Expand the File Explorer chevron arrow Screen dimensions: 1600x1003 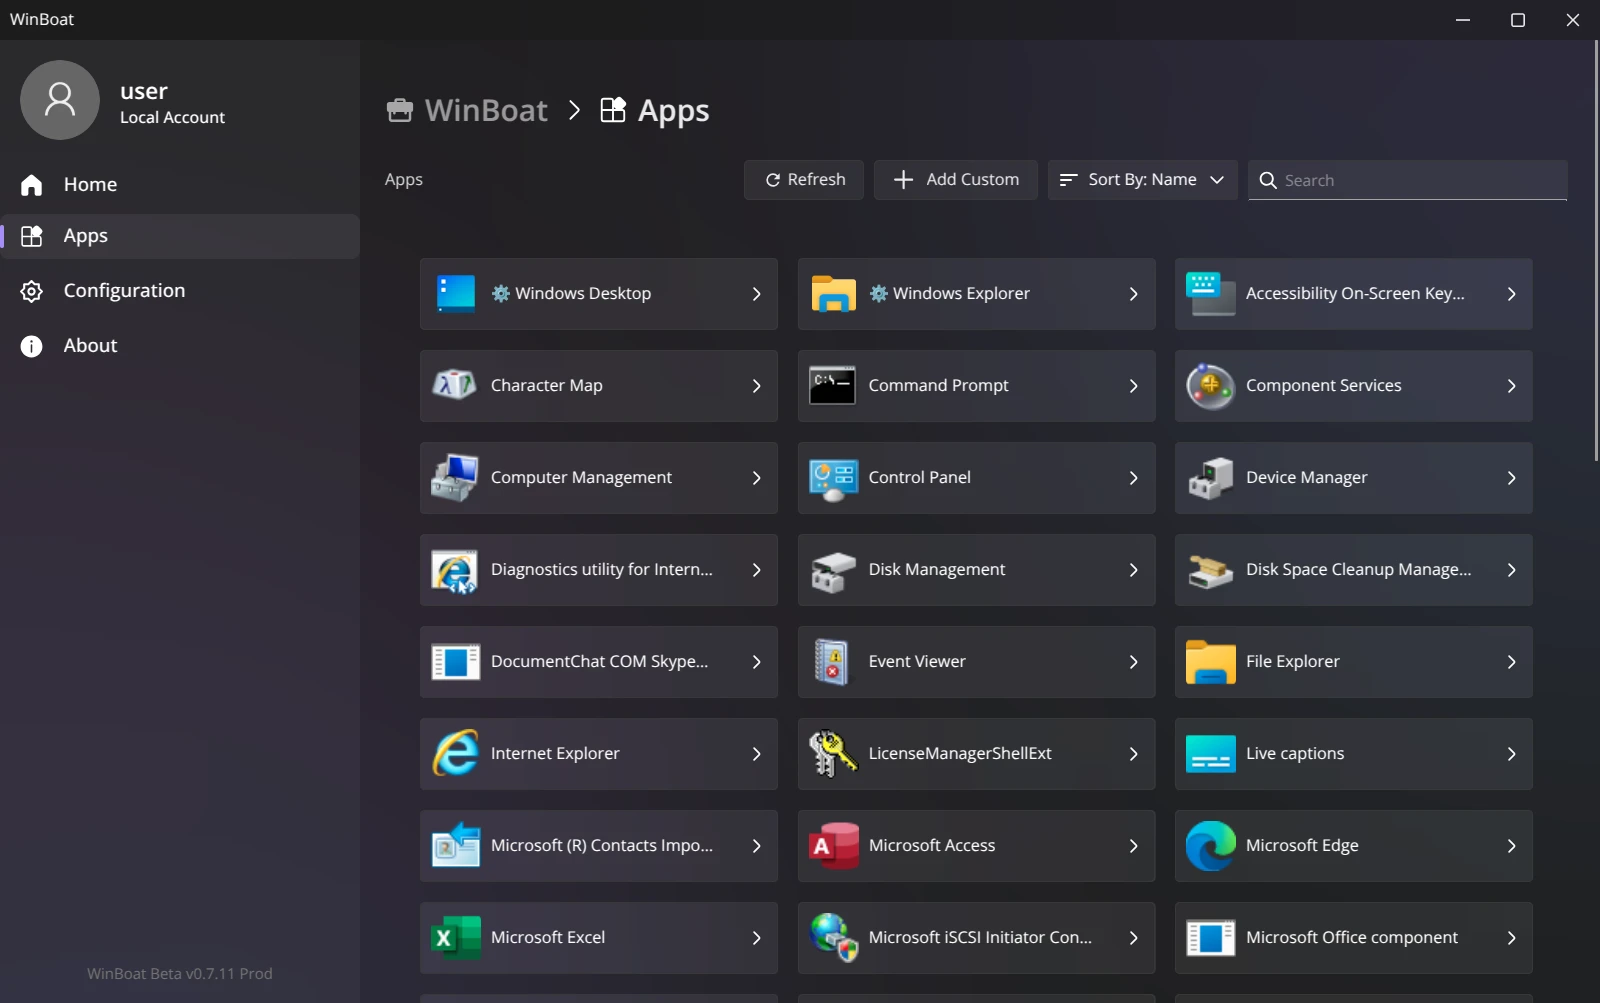tap(1511, 662)
